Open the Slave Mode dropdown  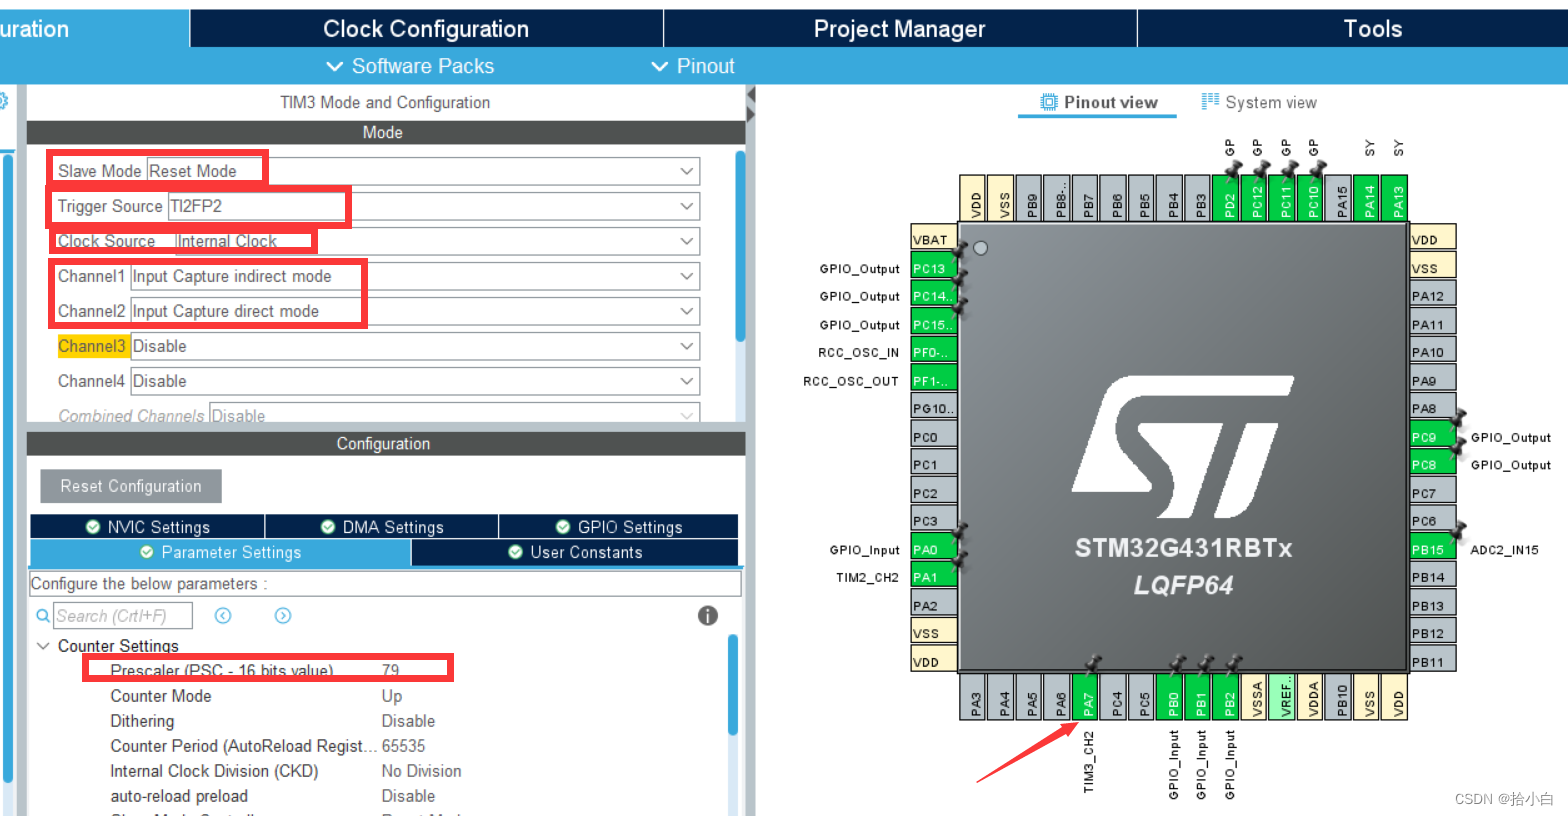pos(423,171)
